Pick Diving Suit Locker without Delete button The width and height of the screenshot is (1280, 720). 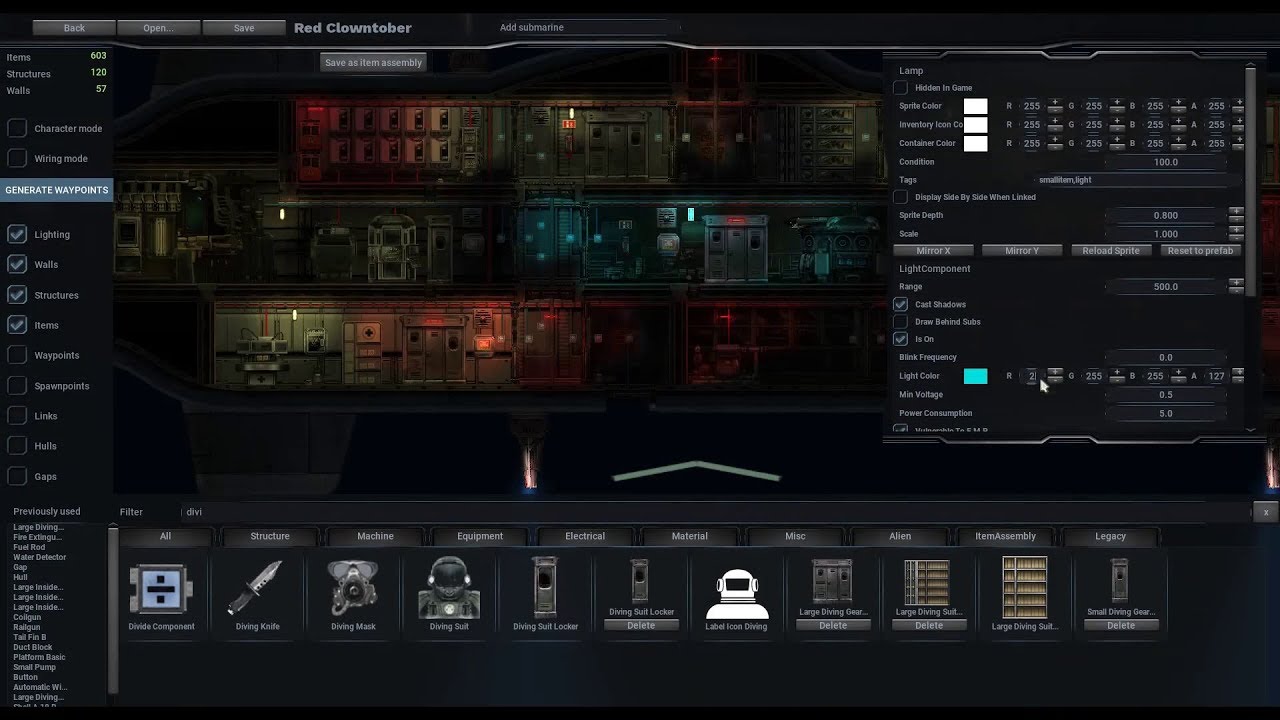click(545, 594)
